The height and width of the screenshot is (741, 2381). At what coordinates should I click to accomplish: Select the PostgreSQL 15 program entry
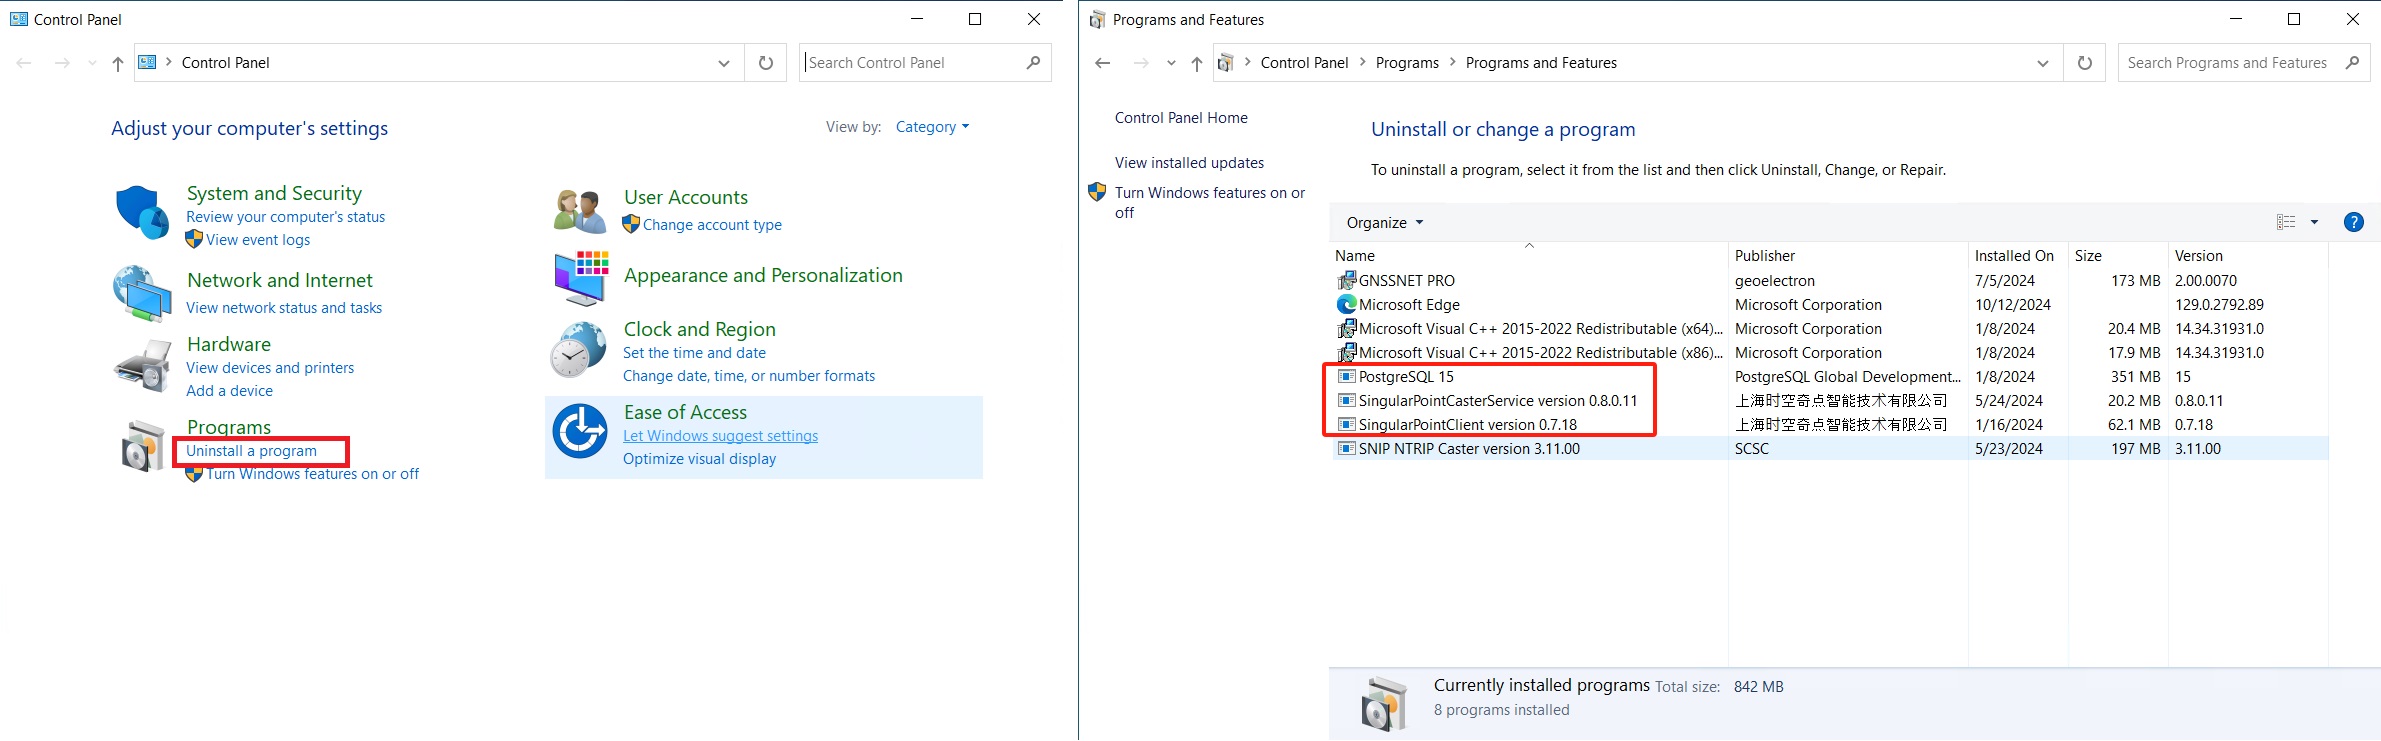click(x=1406, y=377)
